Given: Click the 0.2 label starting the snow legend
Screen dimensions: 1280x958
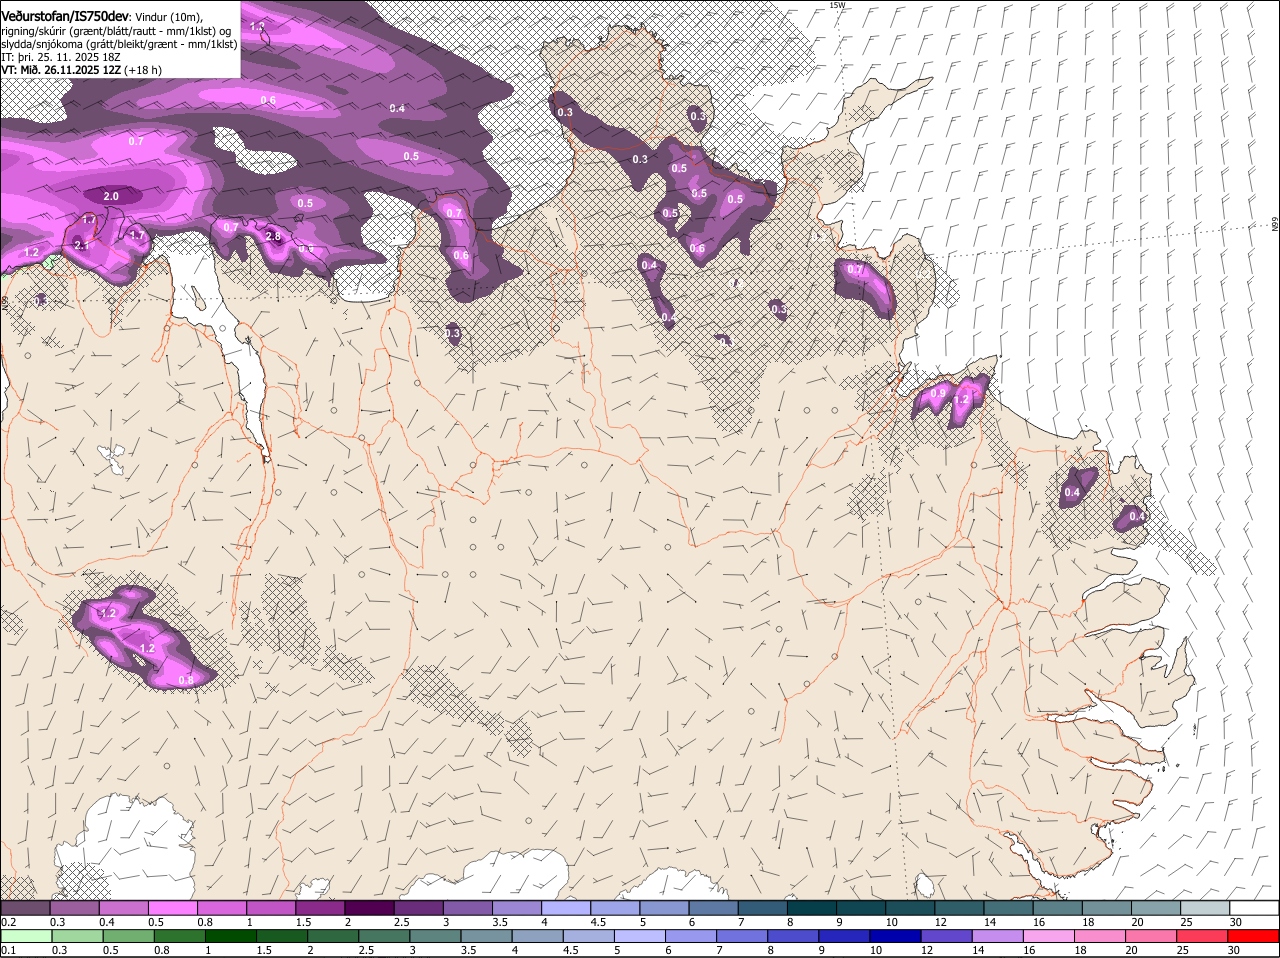Looking at the screenshot, I should click(8, 922).
